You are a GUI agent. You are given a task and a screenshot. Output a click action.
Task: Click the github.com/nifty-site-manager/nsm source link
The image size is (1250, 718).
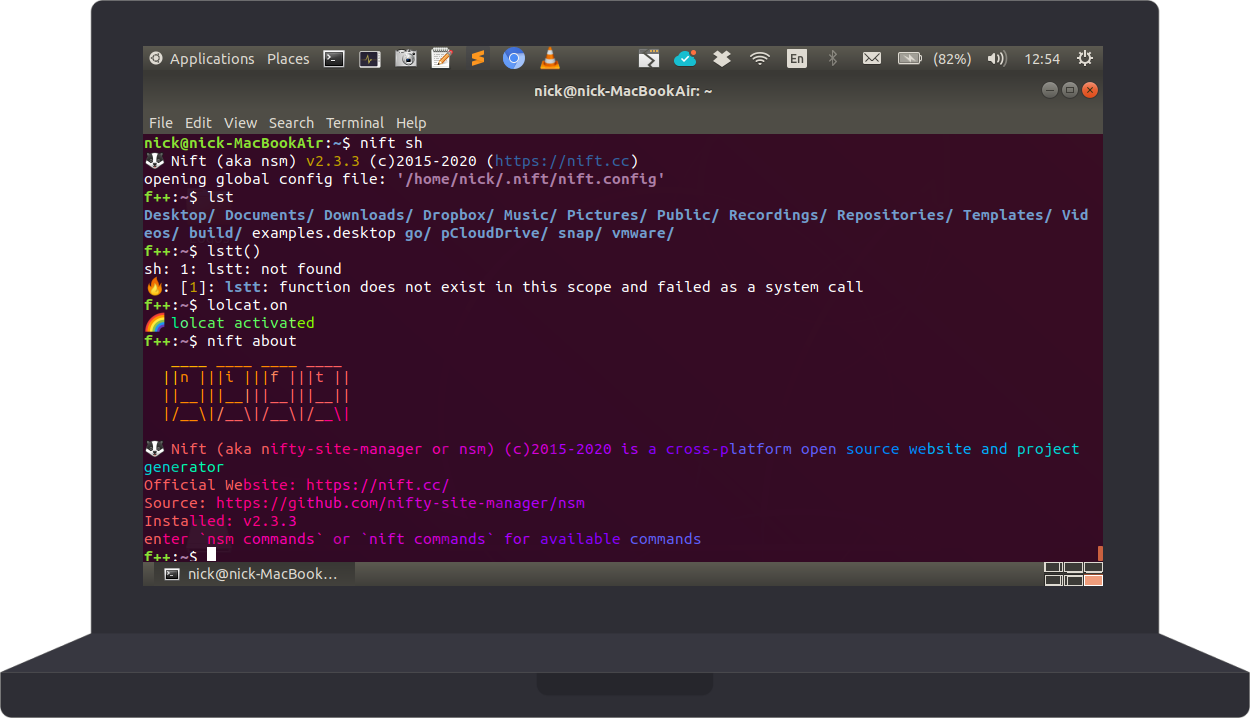point(400,503)
